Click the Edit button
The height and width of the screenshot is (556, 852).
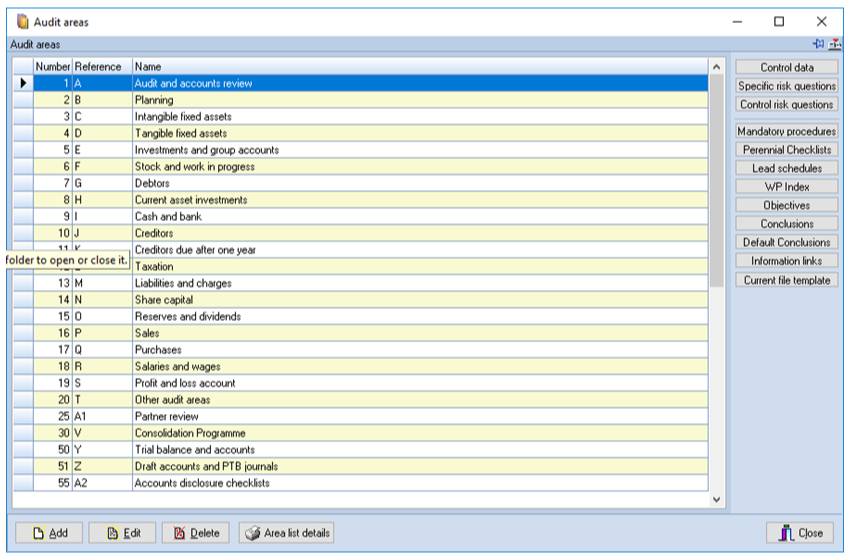[122, 533]
